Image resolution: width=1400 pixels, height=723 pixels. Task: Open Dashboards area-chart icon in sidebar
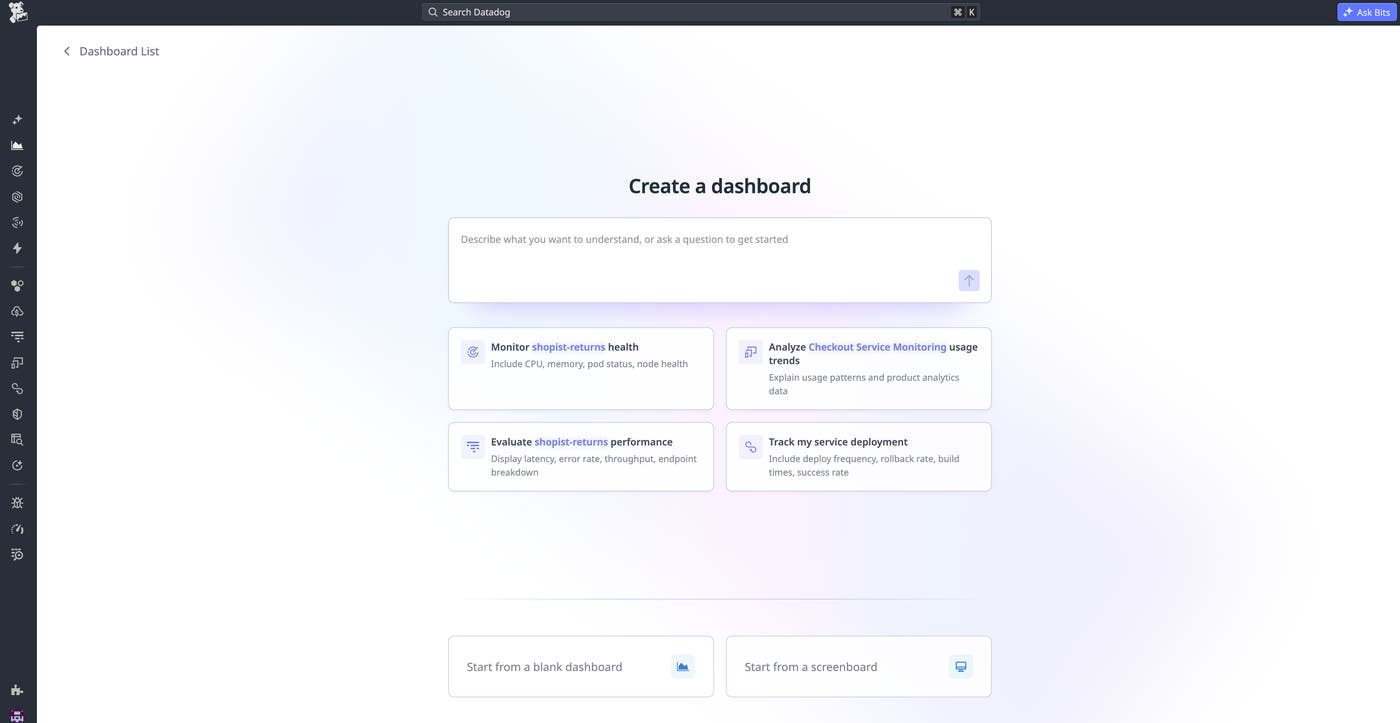coord(17,146)
